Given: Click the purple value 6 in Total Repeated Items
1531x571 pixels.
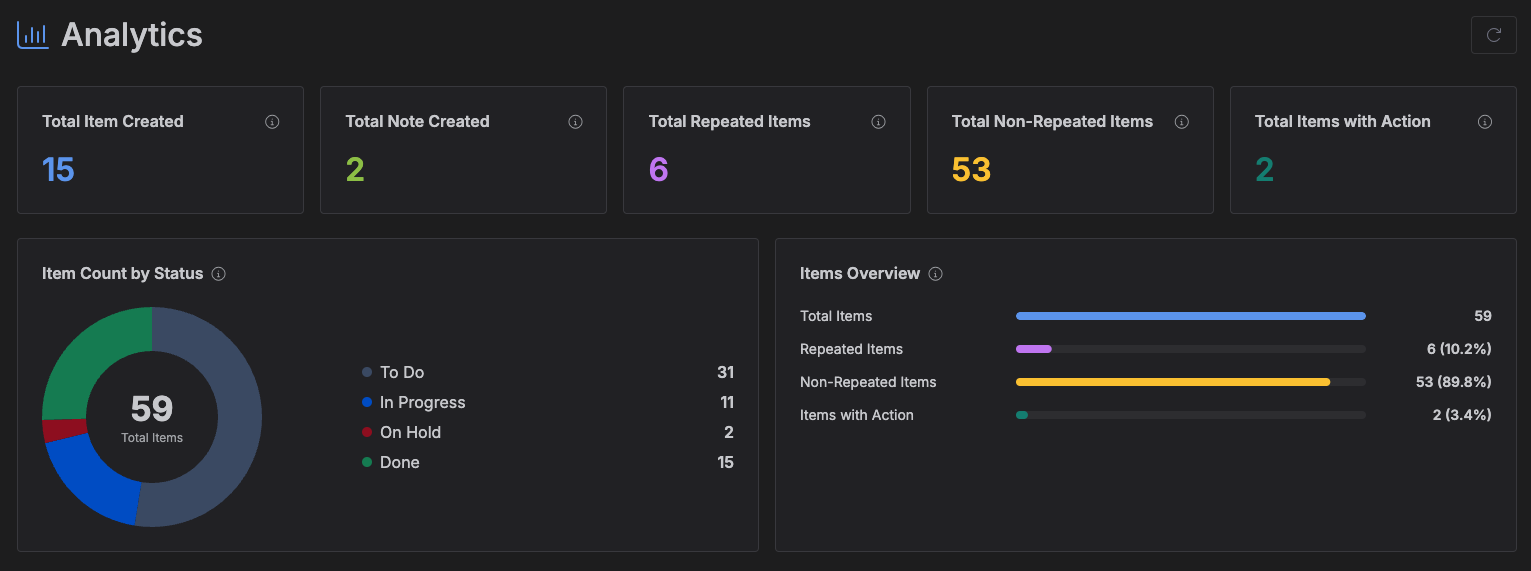Looking at the screenshot, I should click(x=658, y=169).
